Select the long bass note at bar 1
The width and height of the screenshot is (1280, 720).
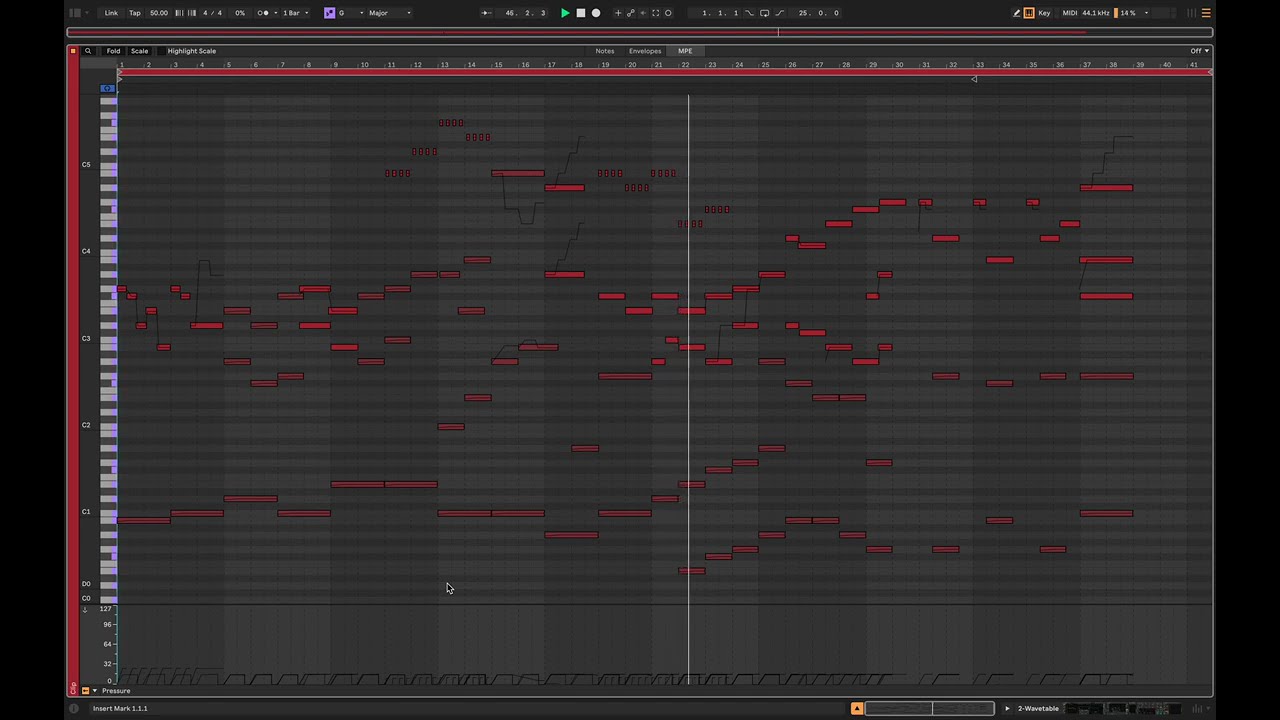click(144, 520)
